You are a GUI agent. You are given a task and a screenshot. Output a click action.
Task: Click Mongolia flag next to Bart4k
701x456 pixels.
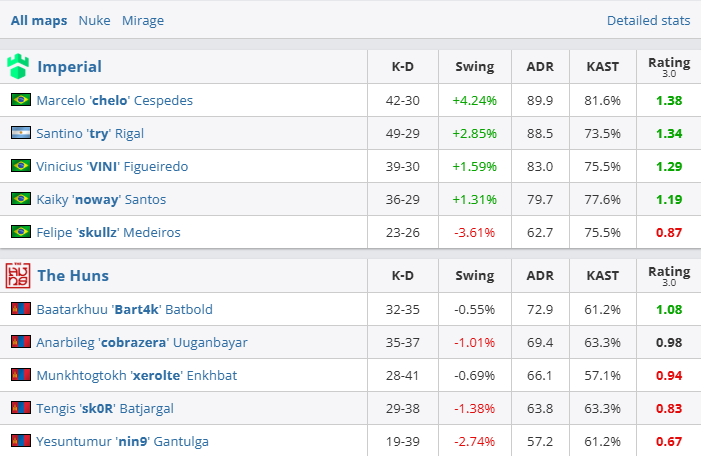coord(20,309)
